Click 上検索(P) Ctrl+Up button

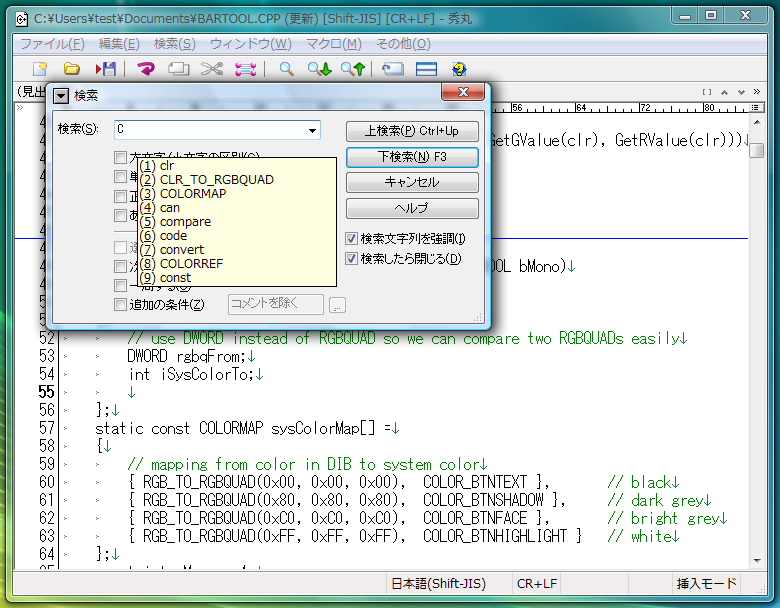(x=412, y=131)
